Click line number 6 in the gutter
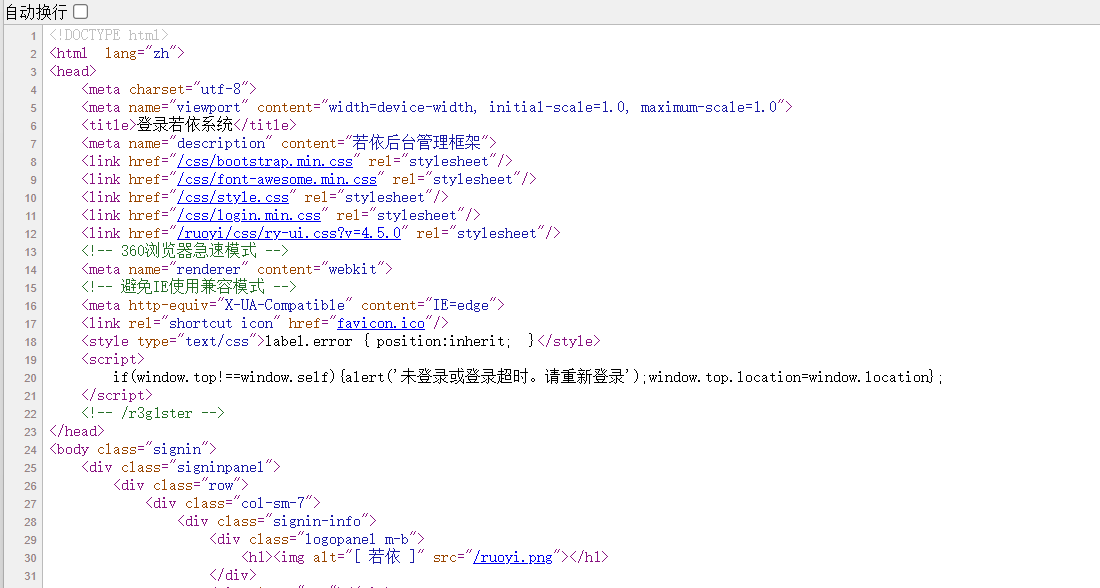Screen dimensions: 1100x588 (x=33, y=126)
